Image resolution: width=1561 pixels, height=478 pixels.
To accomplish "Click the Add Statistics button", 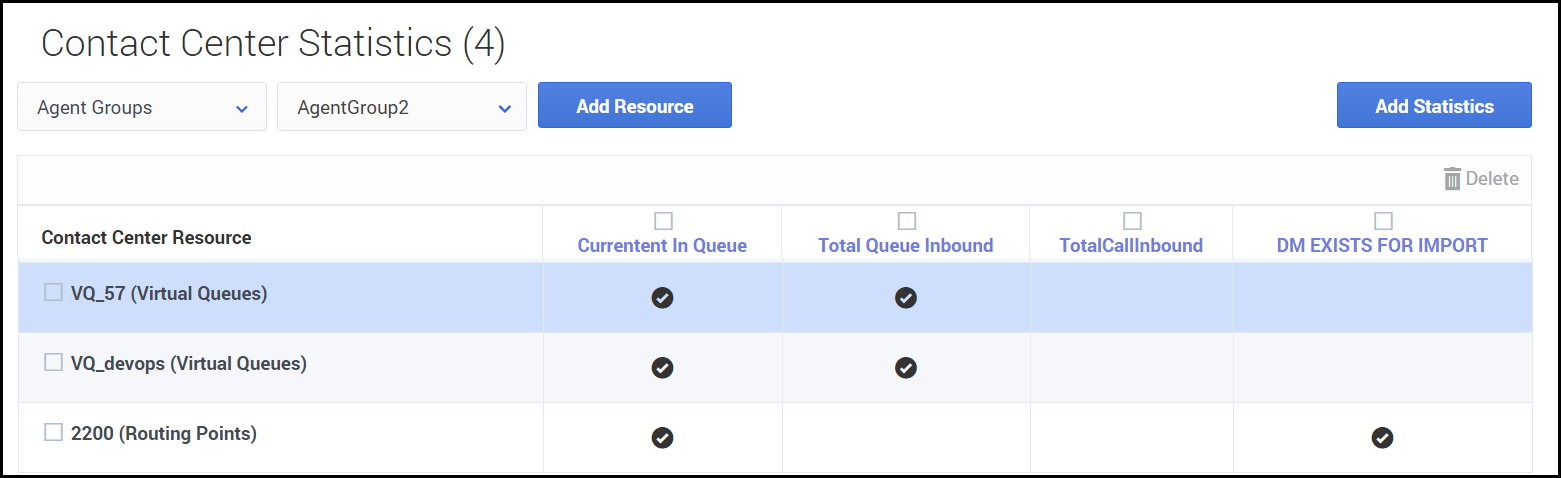I will click(1434, 106).
